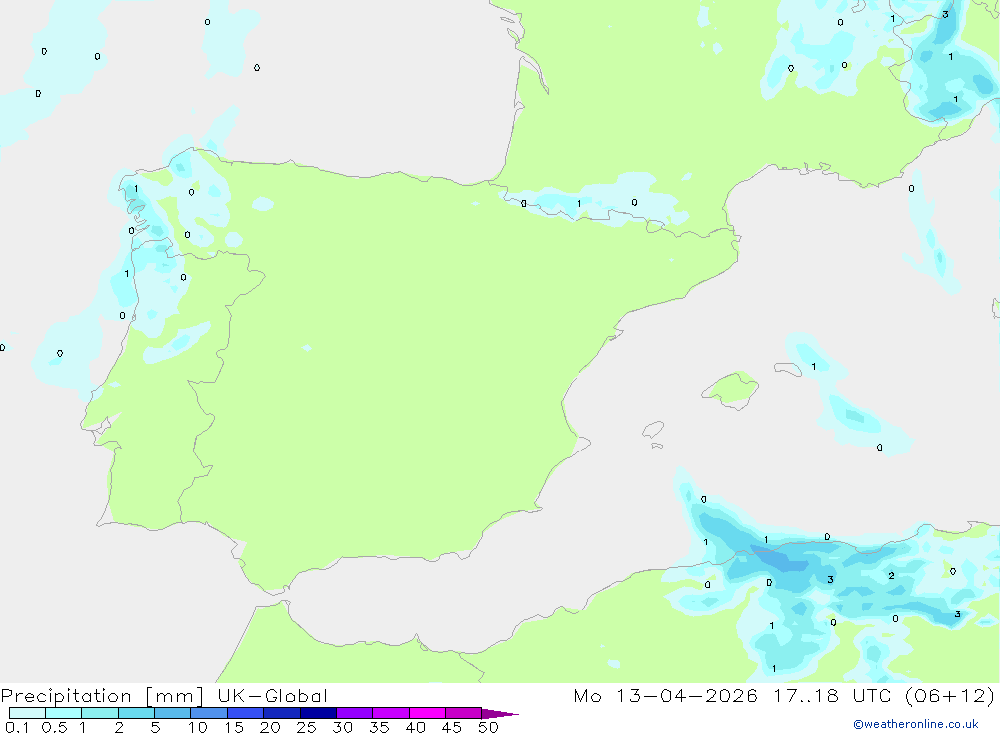Open the weatheronline.co.uk copyright link
Viewport: 1000px width, 733px height.
[916, 724]
